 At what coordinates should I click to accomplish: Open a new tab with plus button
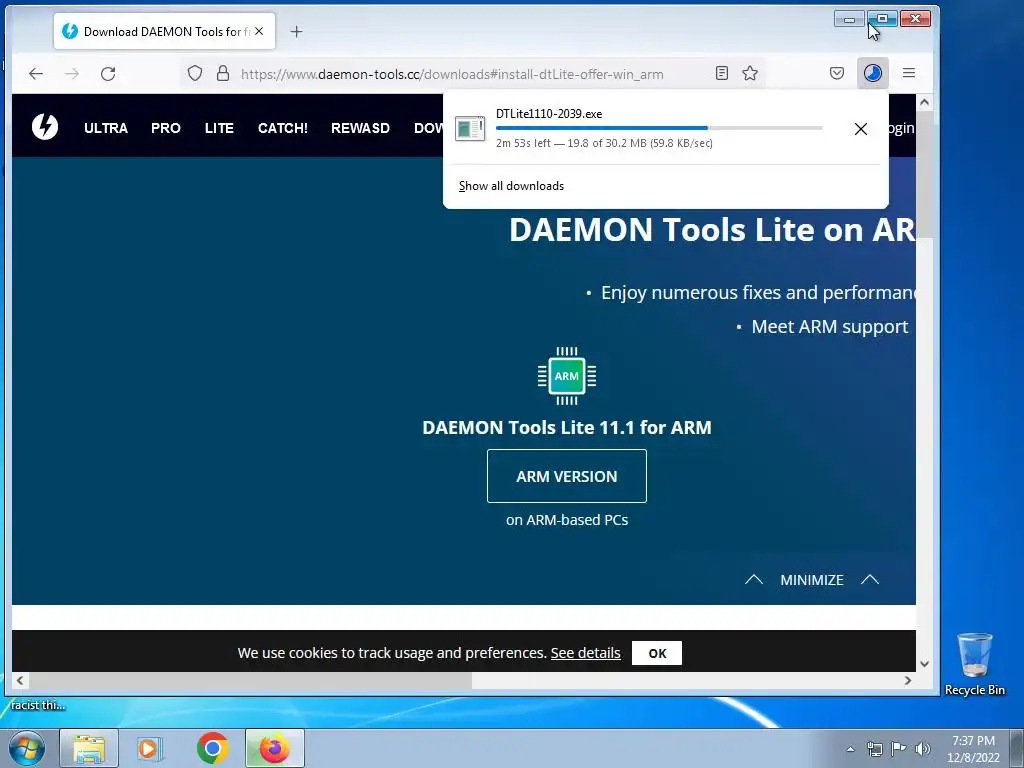click(x=296, y=31)
